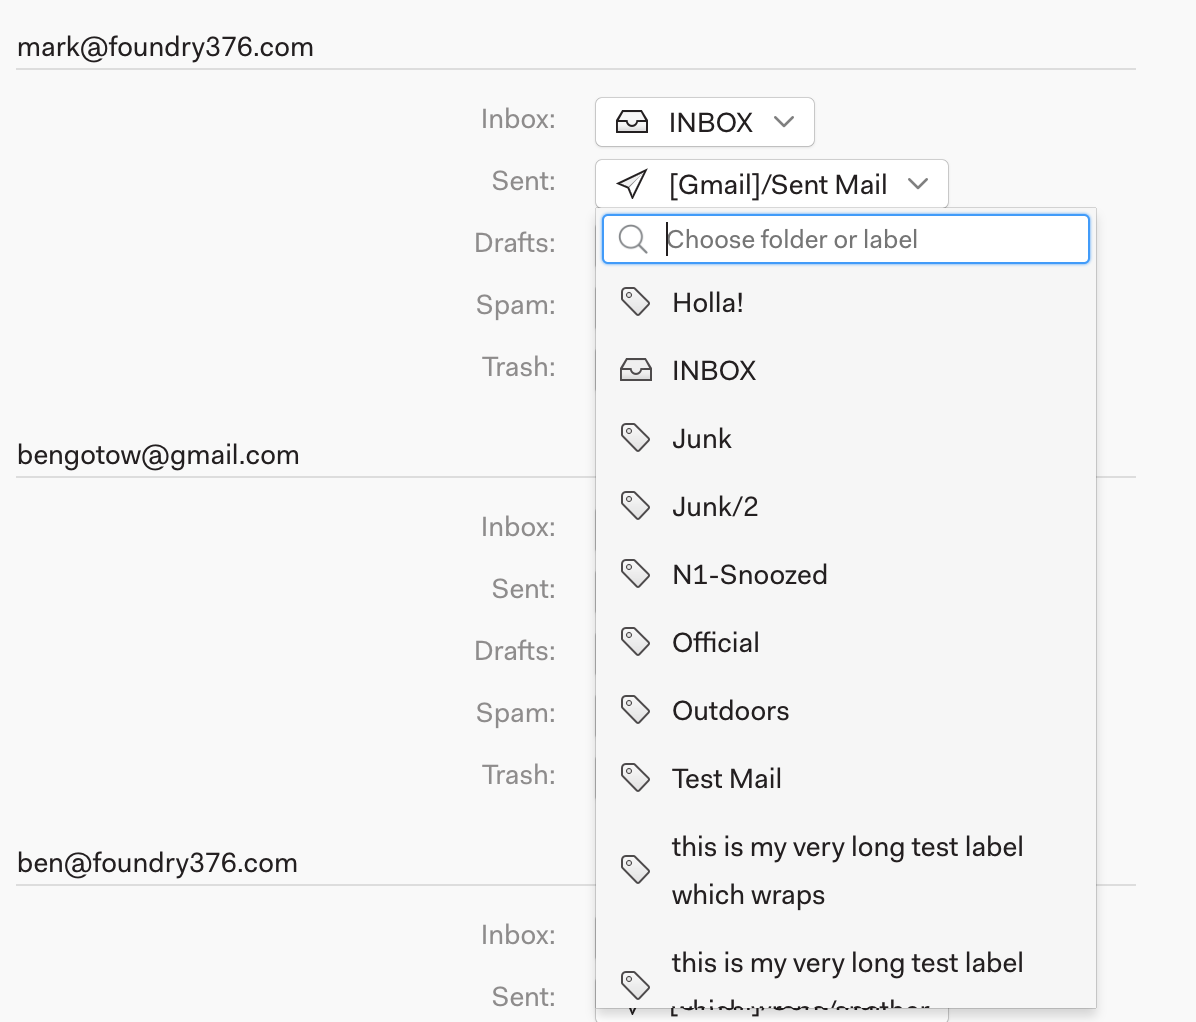Click the tag icon beside Official

pyautogui.click(x=636, y=641)
